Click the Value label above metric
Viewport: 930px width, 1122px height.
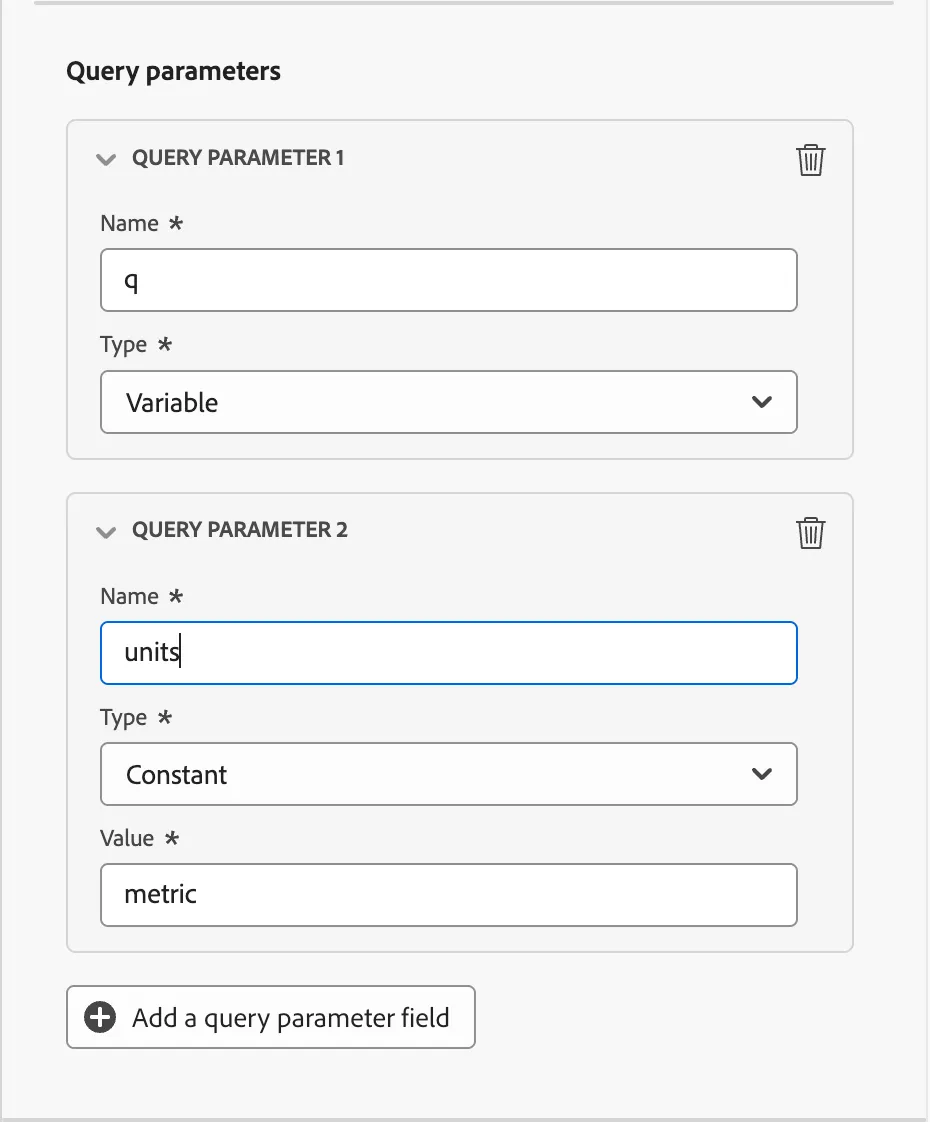point(127,838)
